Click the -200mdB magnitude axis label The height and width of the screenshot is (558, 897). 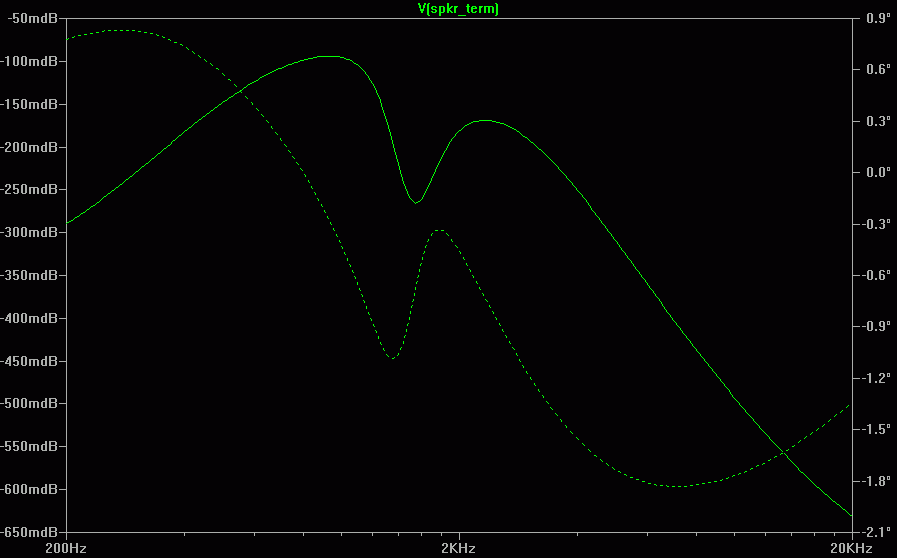pos(30,147)
